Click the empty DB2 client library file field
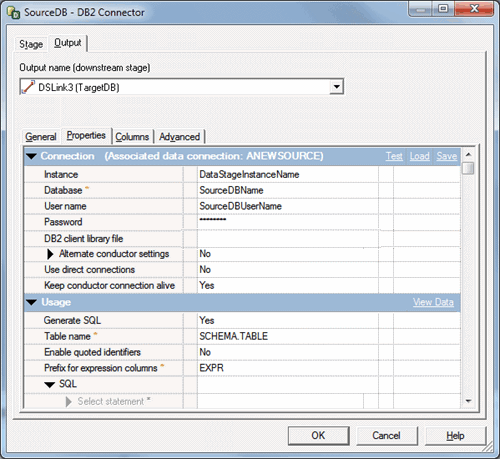This screenshot has width=500, height=459. tap(288, 239)
